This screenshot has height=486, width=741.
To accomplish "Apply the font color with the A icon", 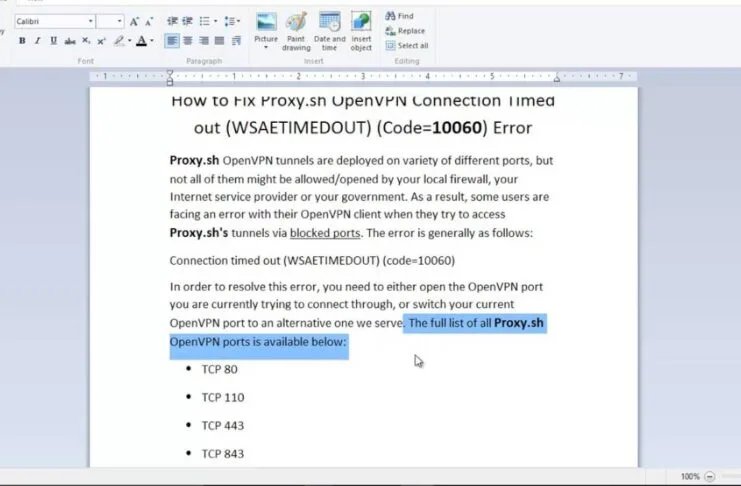I will pos(141,41).
